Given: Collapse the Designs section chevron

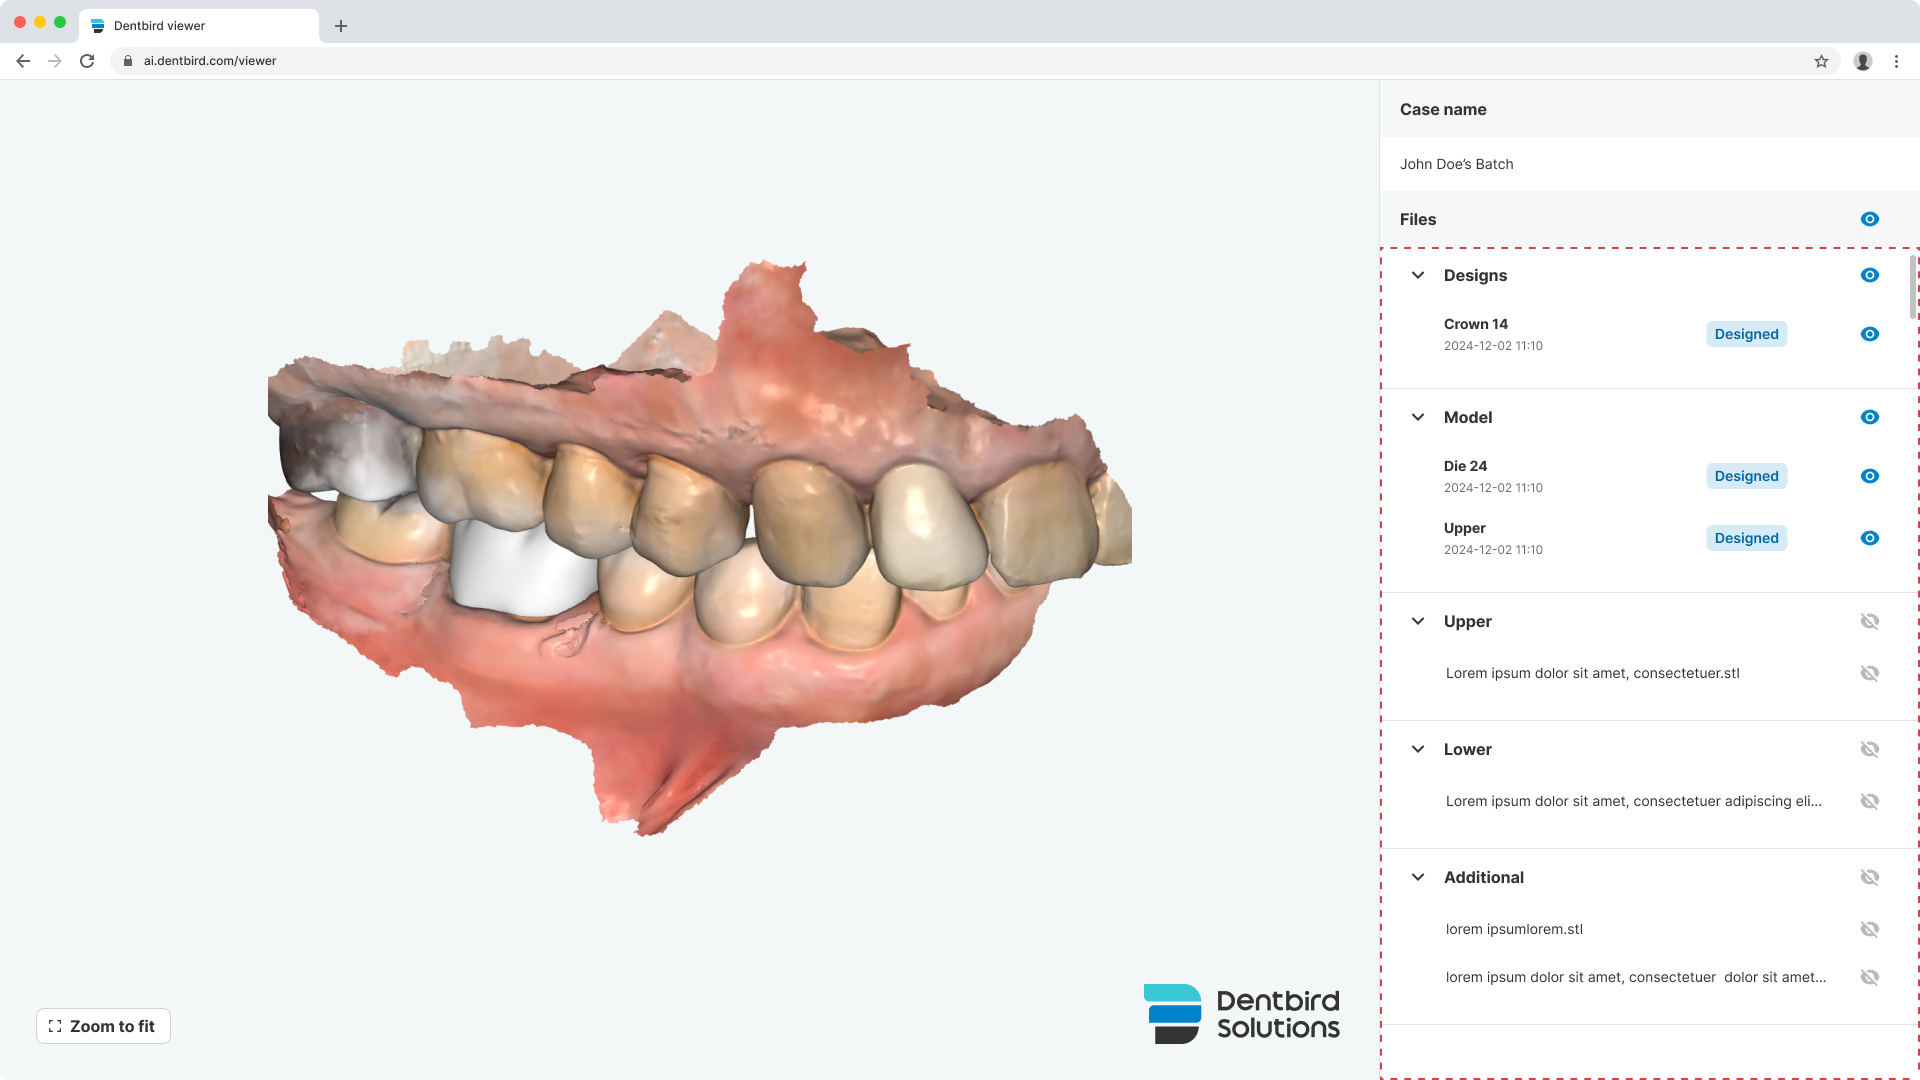Looking at the screenshot, I should tap(1418, 275).
